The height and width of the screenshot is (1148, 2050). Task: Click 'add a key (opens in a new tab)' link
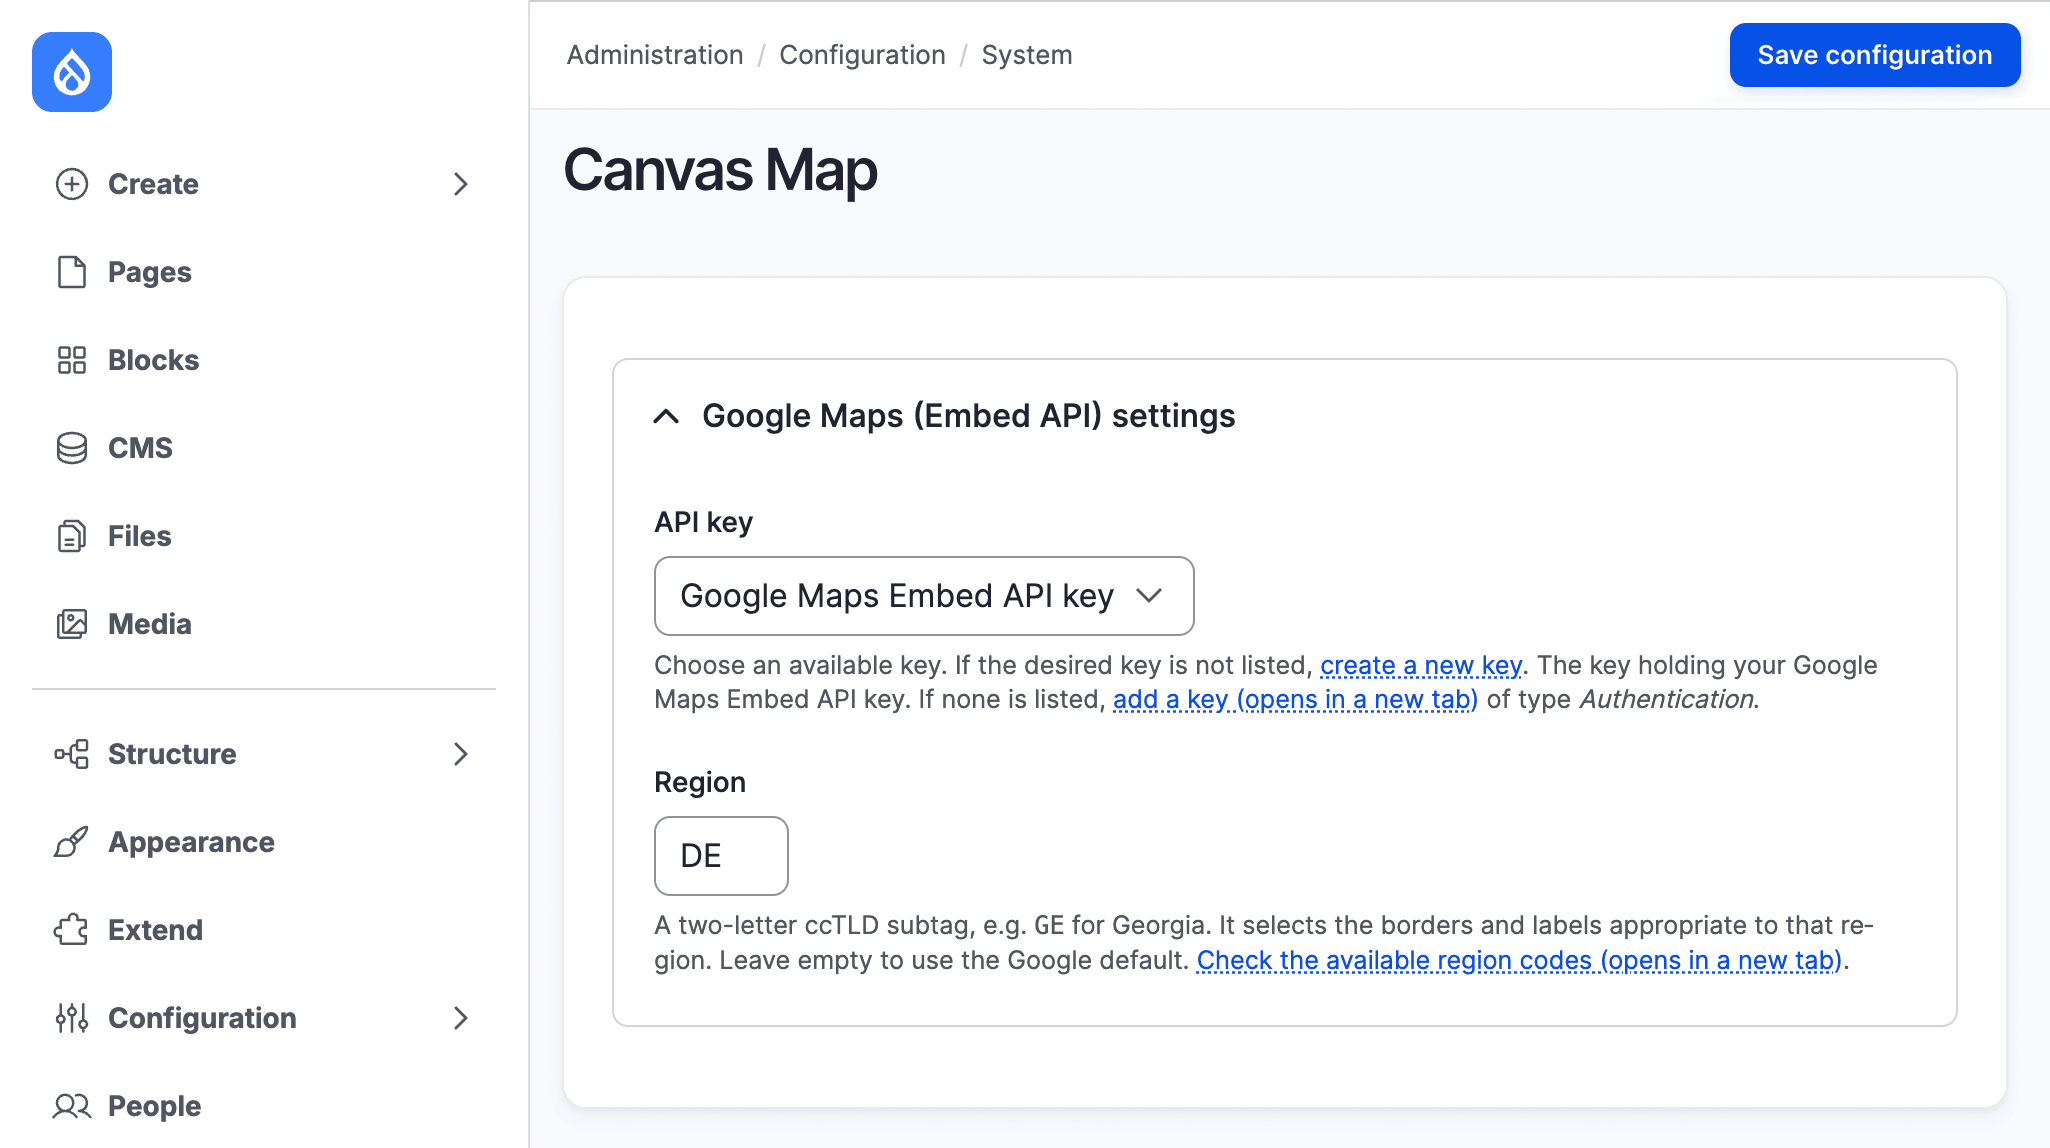(1295, 699)
